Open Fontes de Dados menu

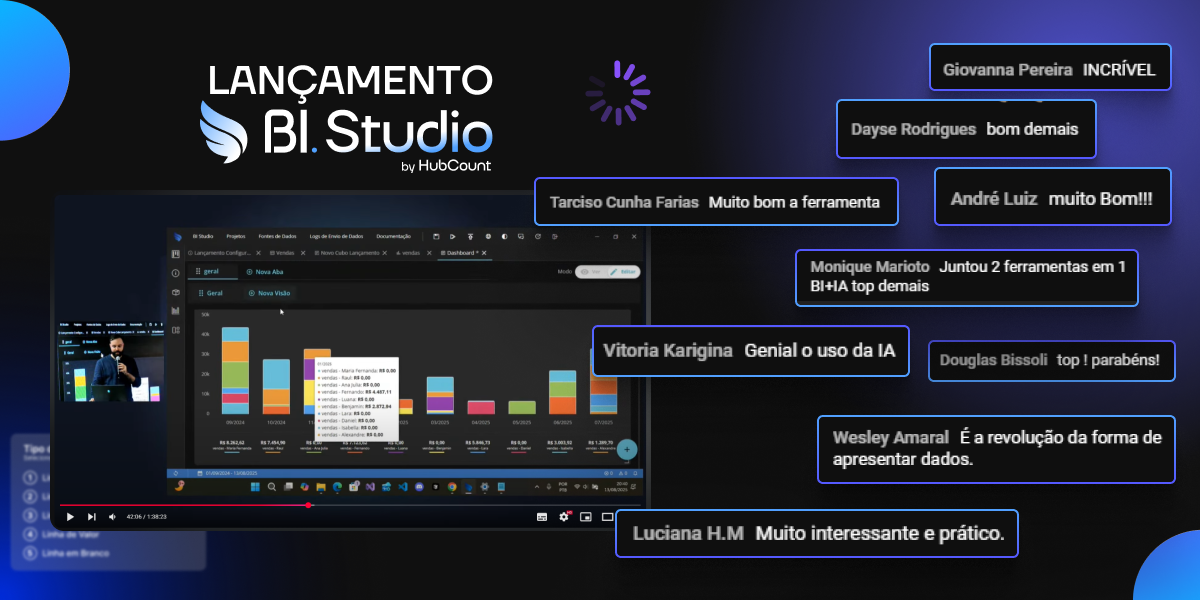pos(277,236)
